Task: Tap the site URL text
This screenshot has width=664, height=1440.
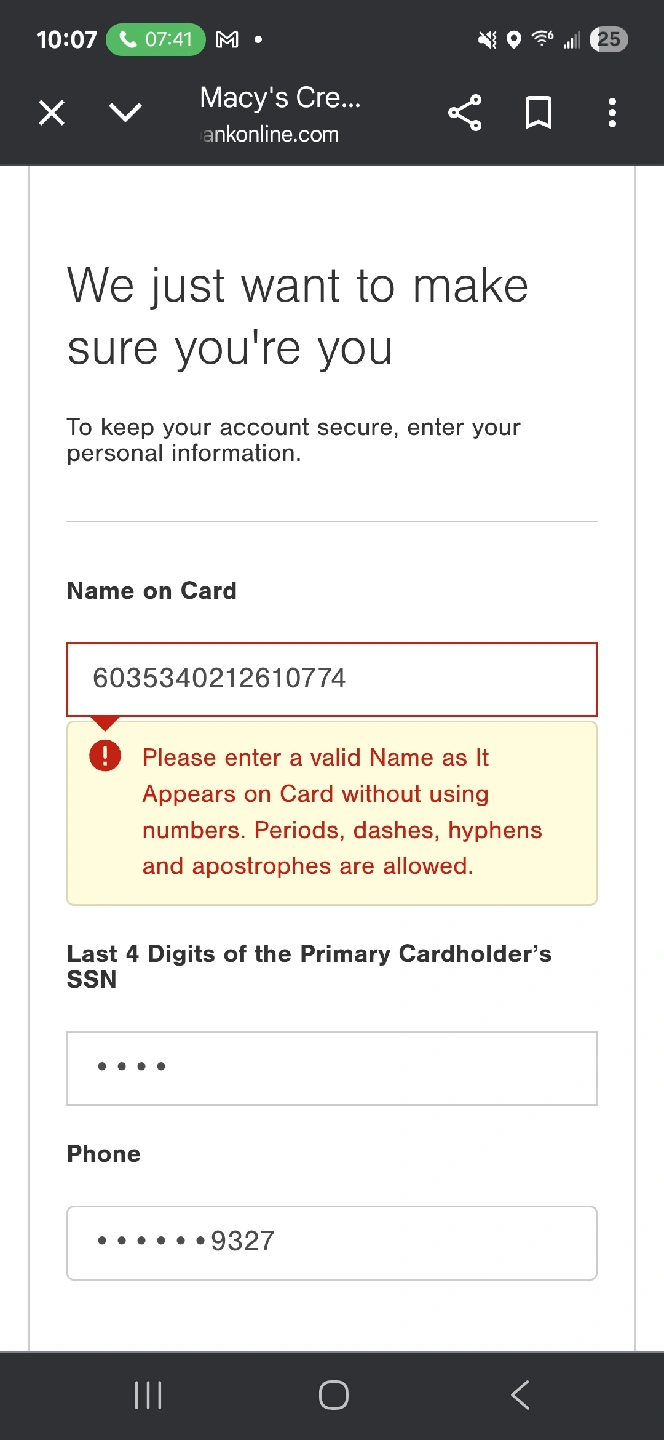Action: pos(270,134)
